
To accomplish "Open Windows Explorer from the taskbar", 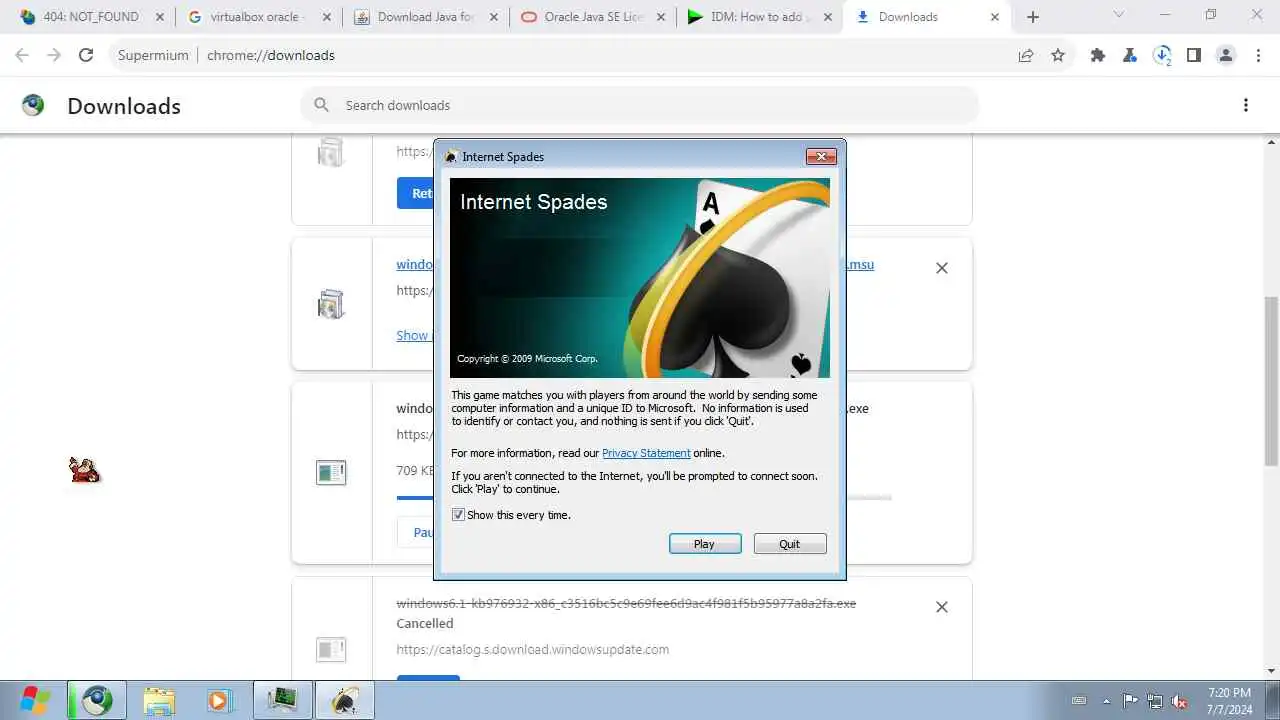I will 159,700.
